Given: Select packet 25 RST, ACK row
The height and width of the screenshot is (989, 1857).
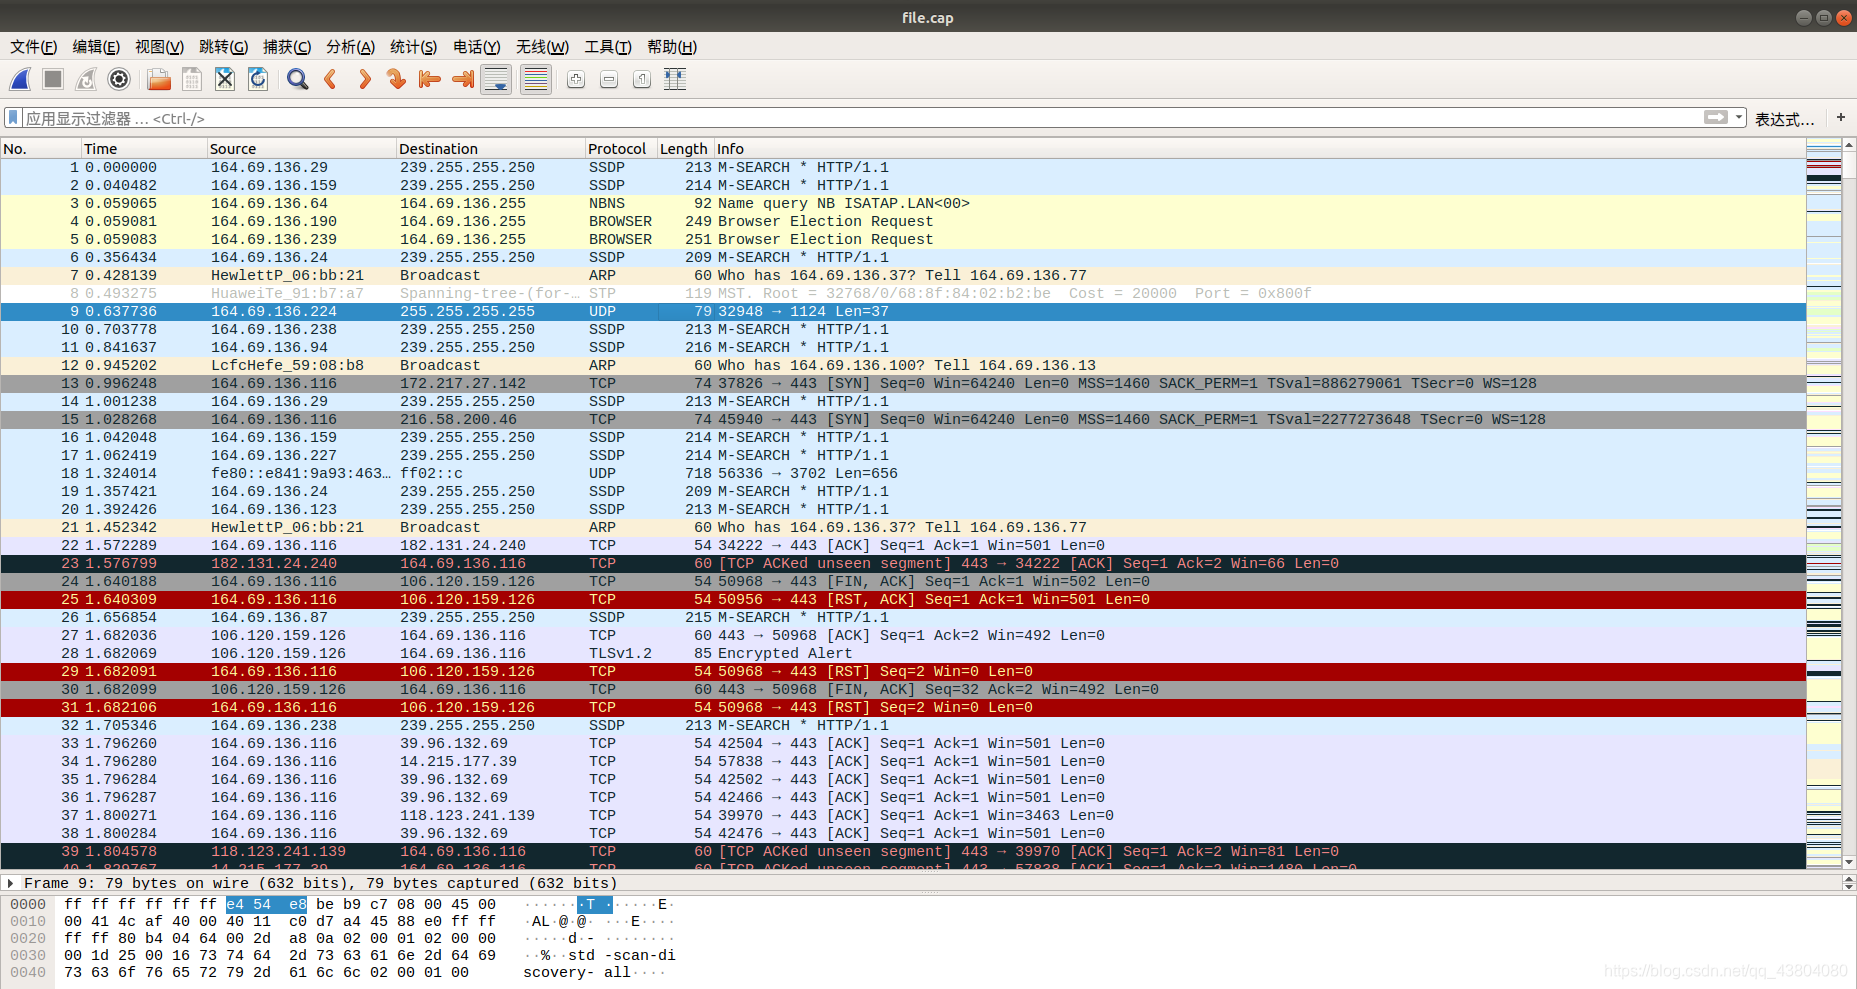Looking at the screenshot, I should coord(903,599).
